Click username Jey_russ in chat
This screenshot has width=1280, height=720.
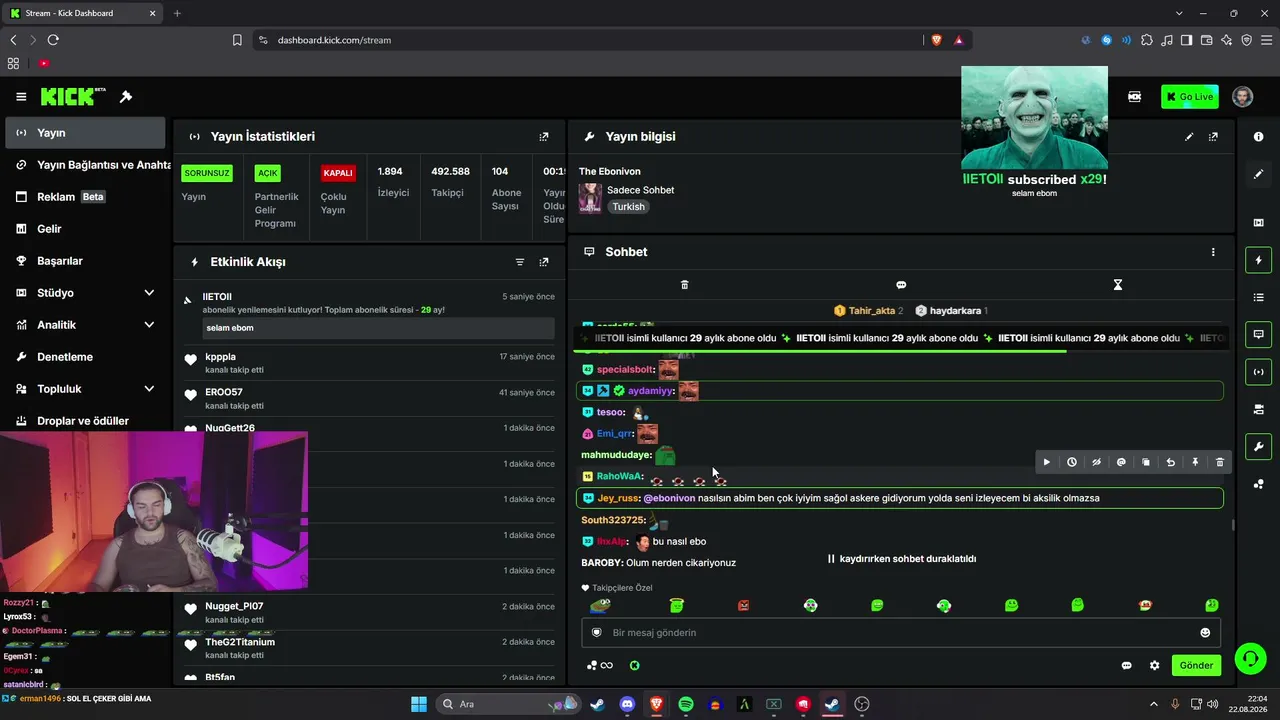(618, 498)
